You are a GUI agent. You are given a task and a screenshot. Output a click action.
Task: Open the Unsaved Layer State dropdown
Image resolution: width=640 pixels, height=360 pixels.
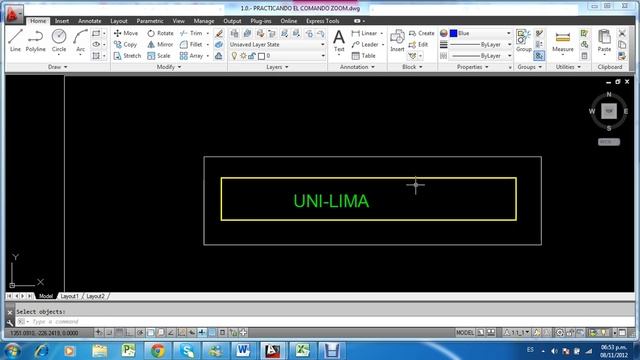pos(277,44)
